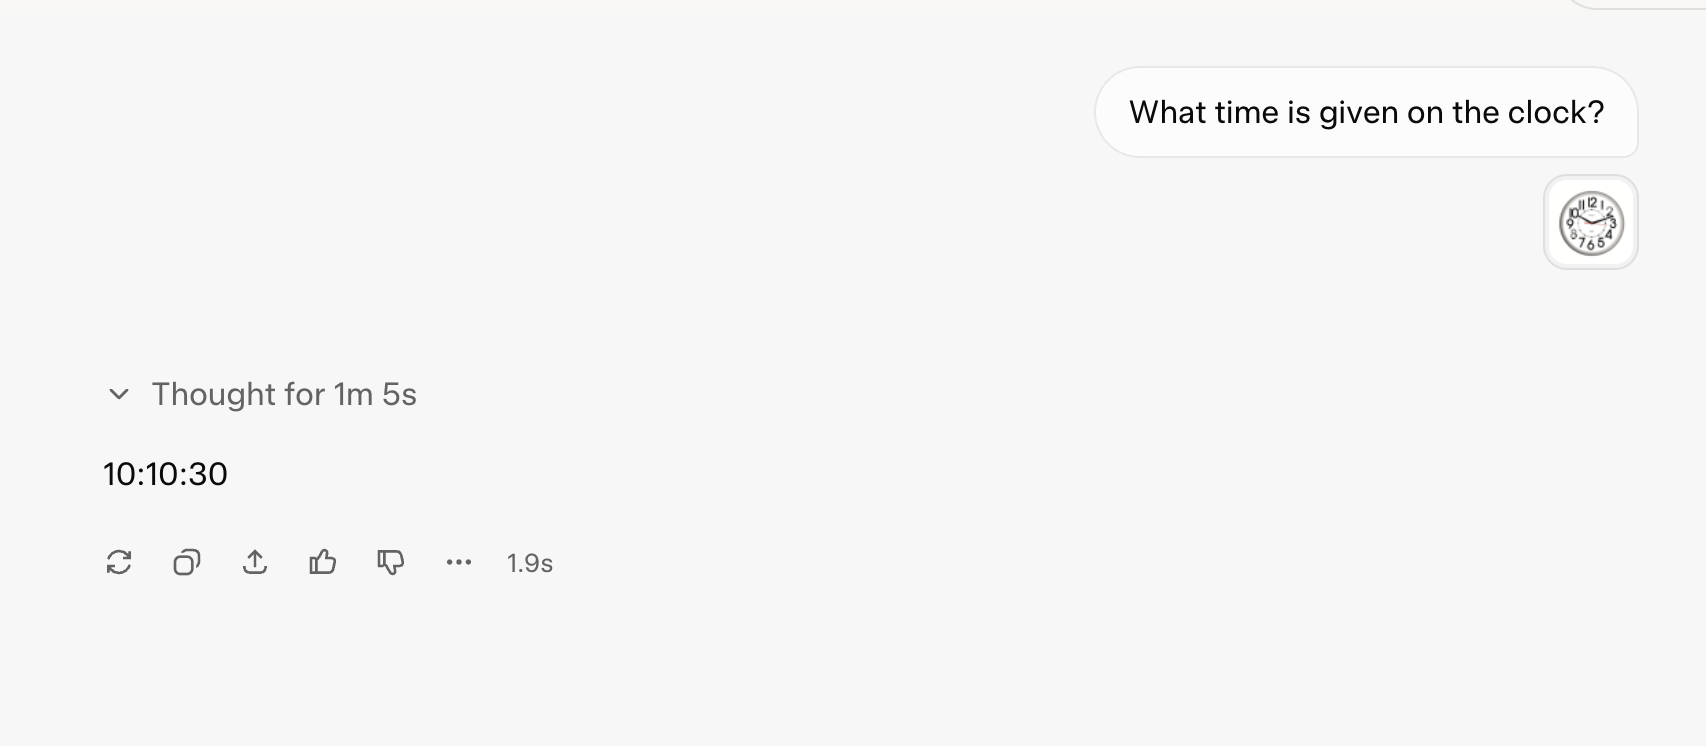Click the word "Thought" in the reasoning header

click(213, 394)
